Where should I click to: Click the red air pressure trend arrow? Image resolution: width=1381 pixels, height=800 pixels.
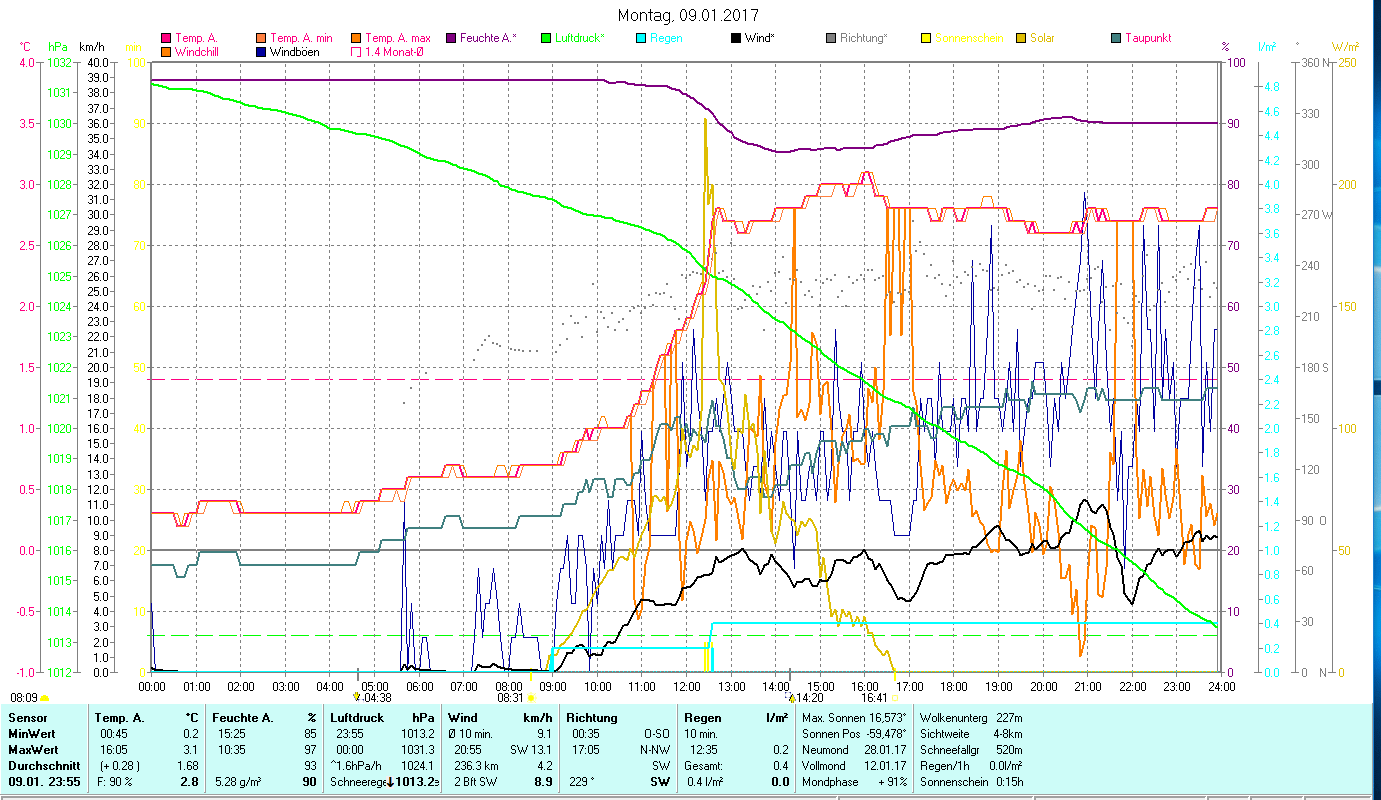click(x=390, y=782)
